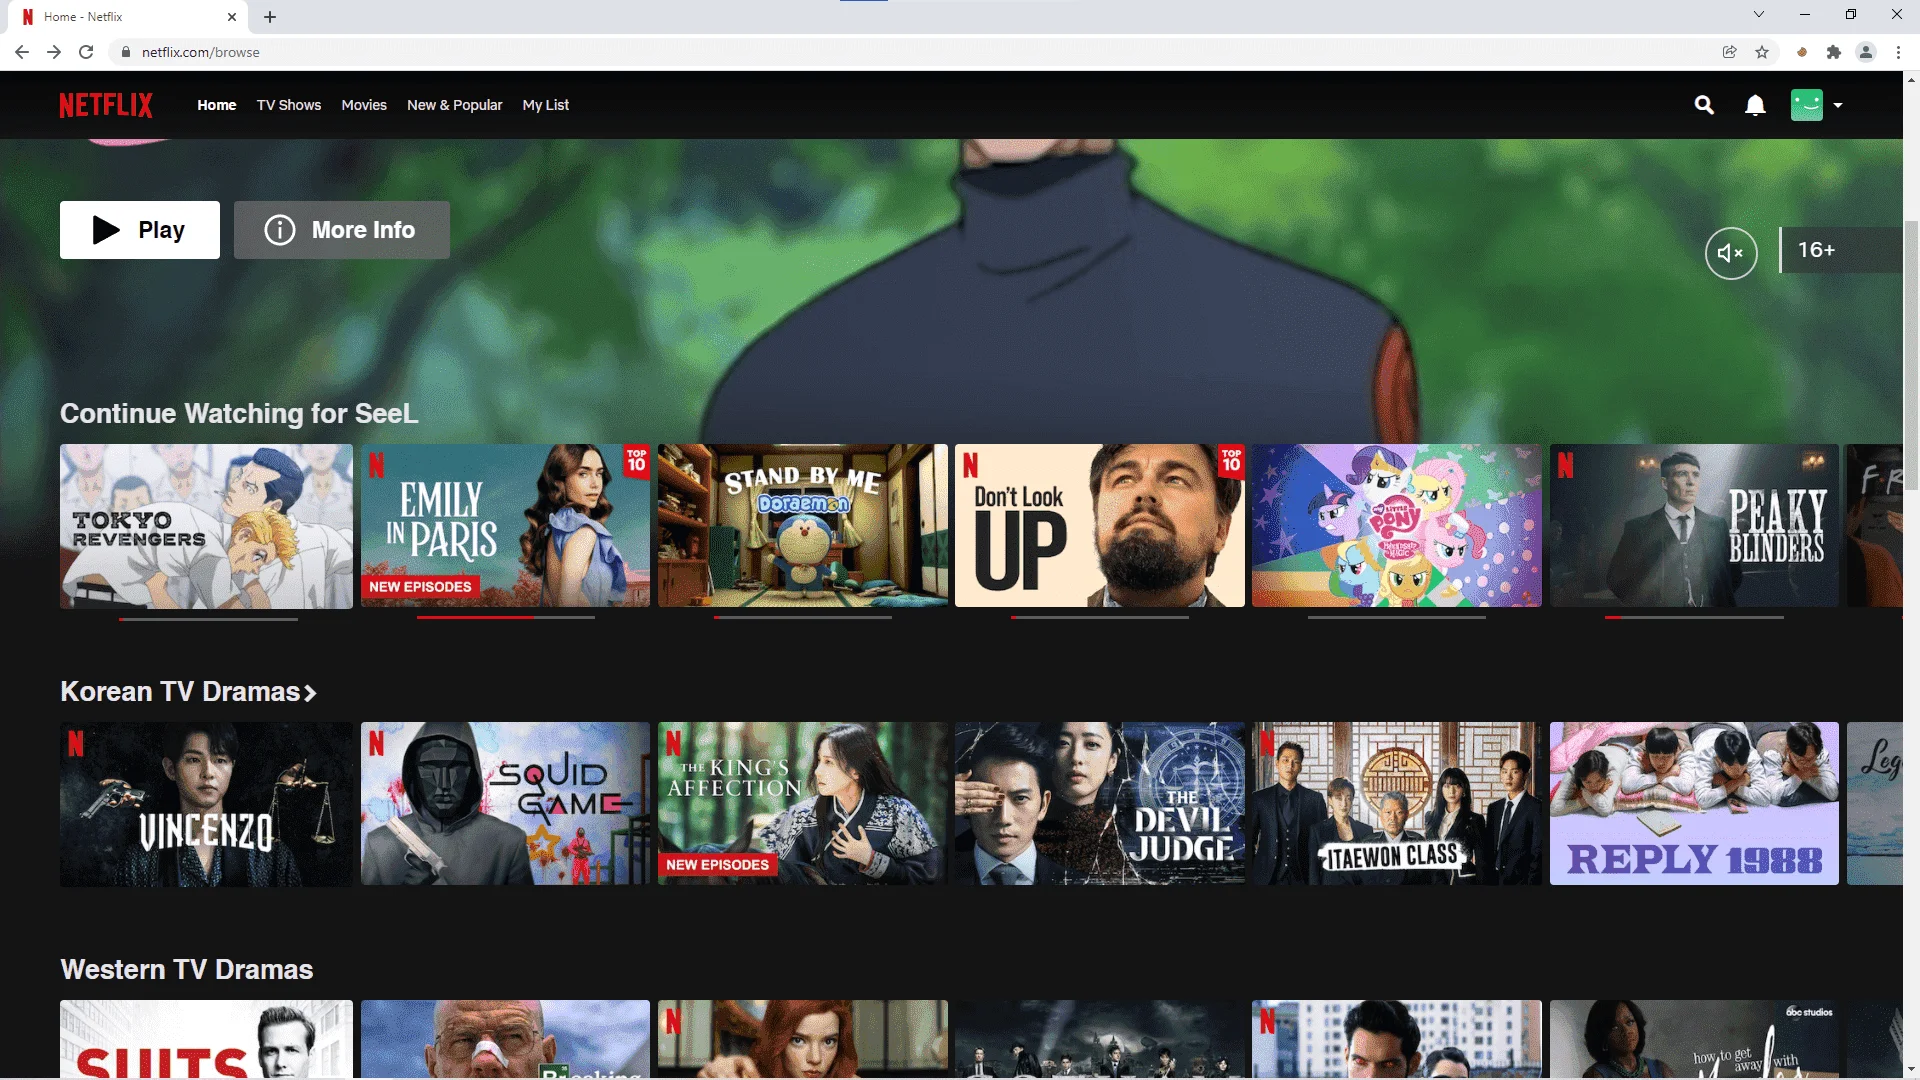Screen dimensions: 1920x1080
Task: Click Emily in Paris progress bar
Action: pos(506,618)
